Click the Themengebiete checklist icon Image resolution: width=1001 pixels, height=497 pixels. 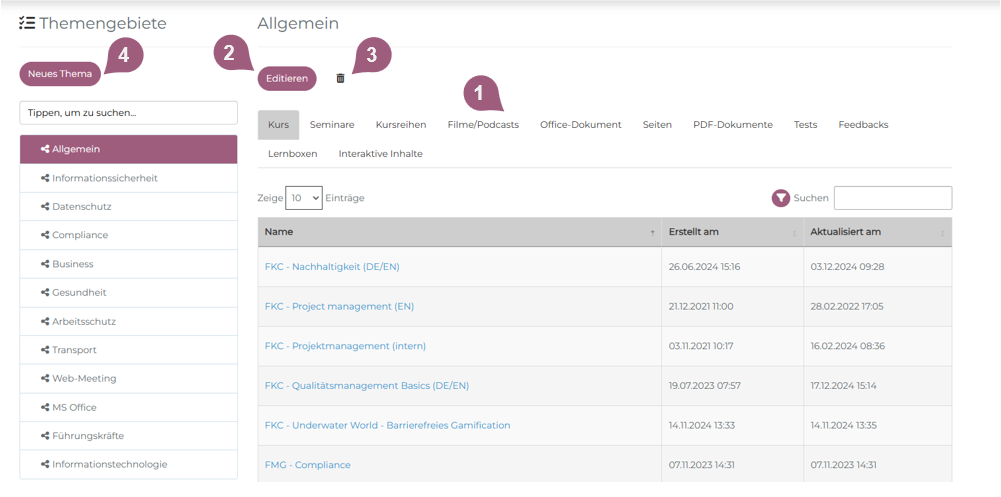[x=27, y=23]
